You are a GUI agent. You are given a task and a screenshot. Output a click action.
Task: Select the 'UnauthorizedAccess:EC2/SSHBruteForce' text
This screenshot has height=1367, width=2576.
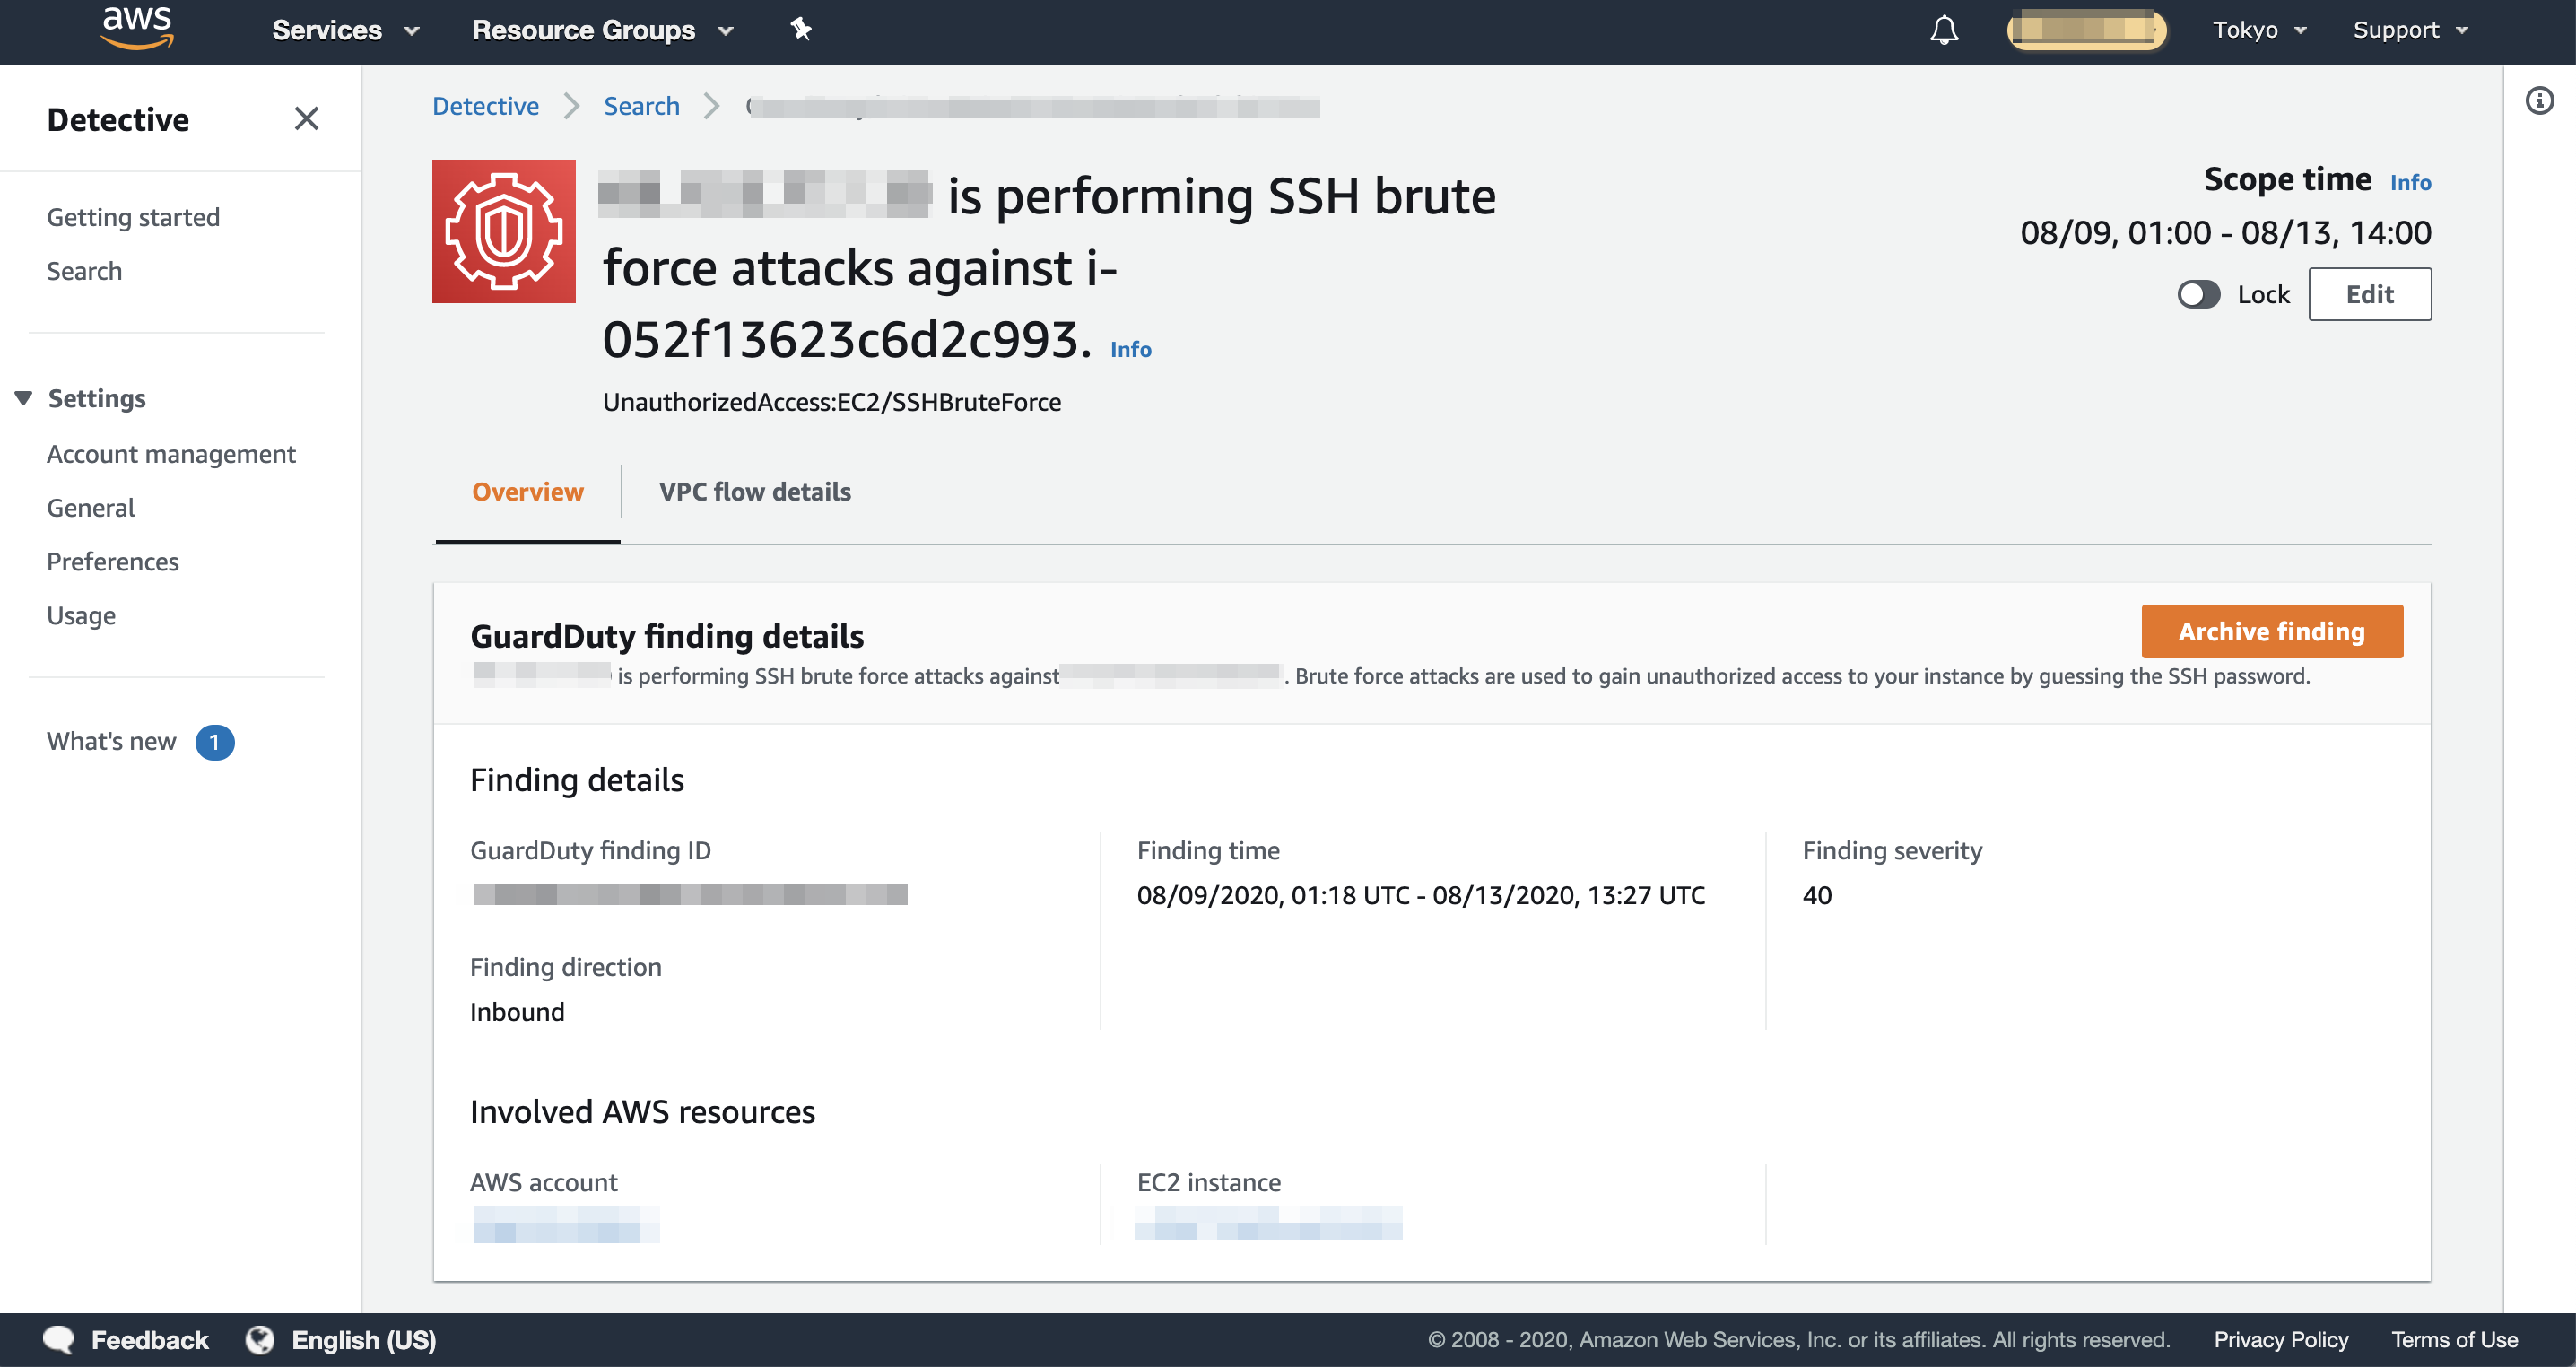(x=831, y=402)
